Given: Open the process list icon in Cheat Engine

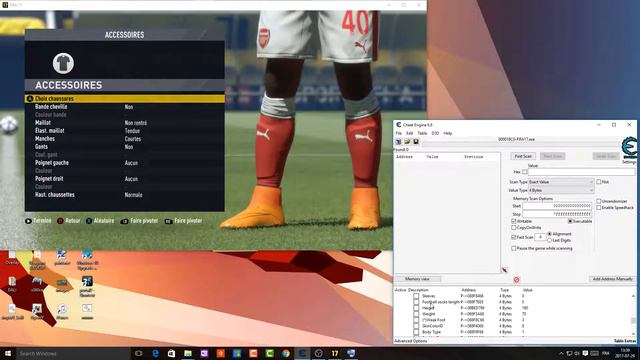Looking at the screenshot, I should point(398,142).
